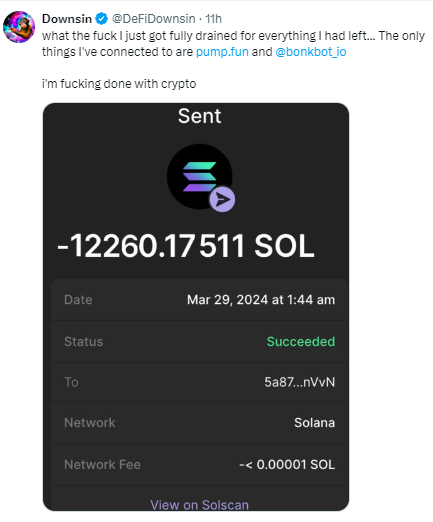Click the Solana logo icon

coord(199,177)
